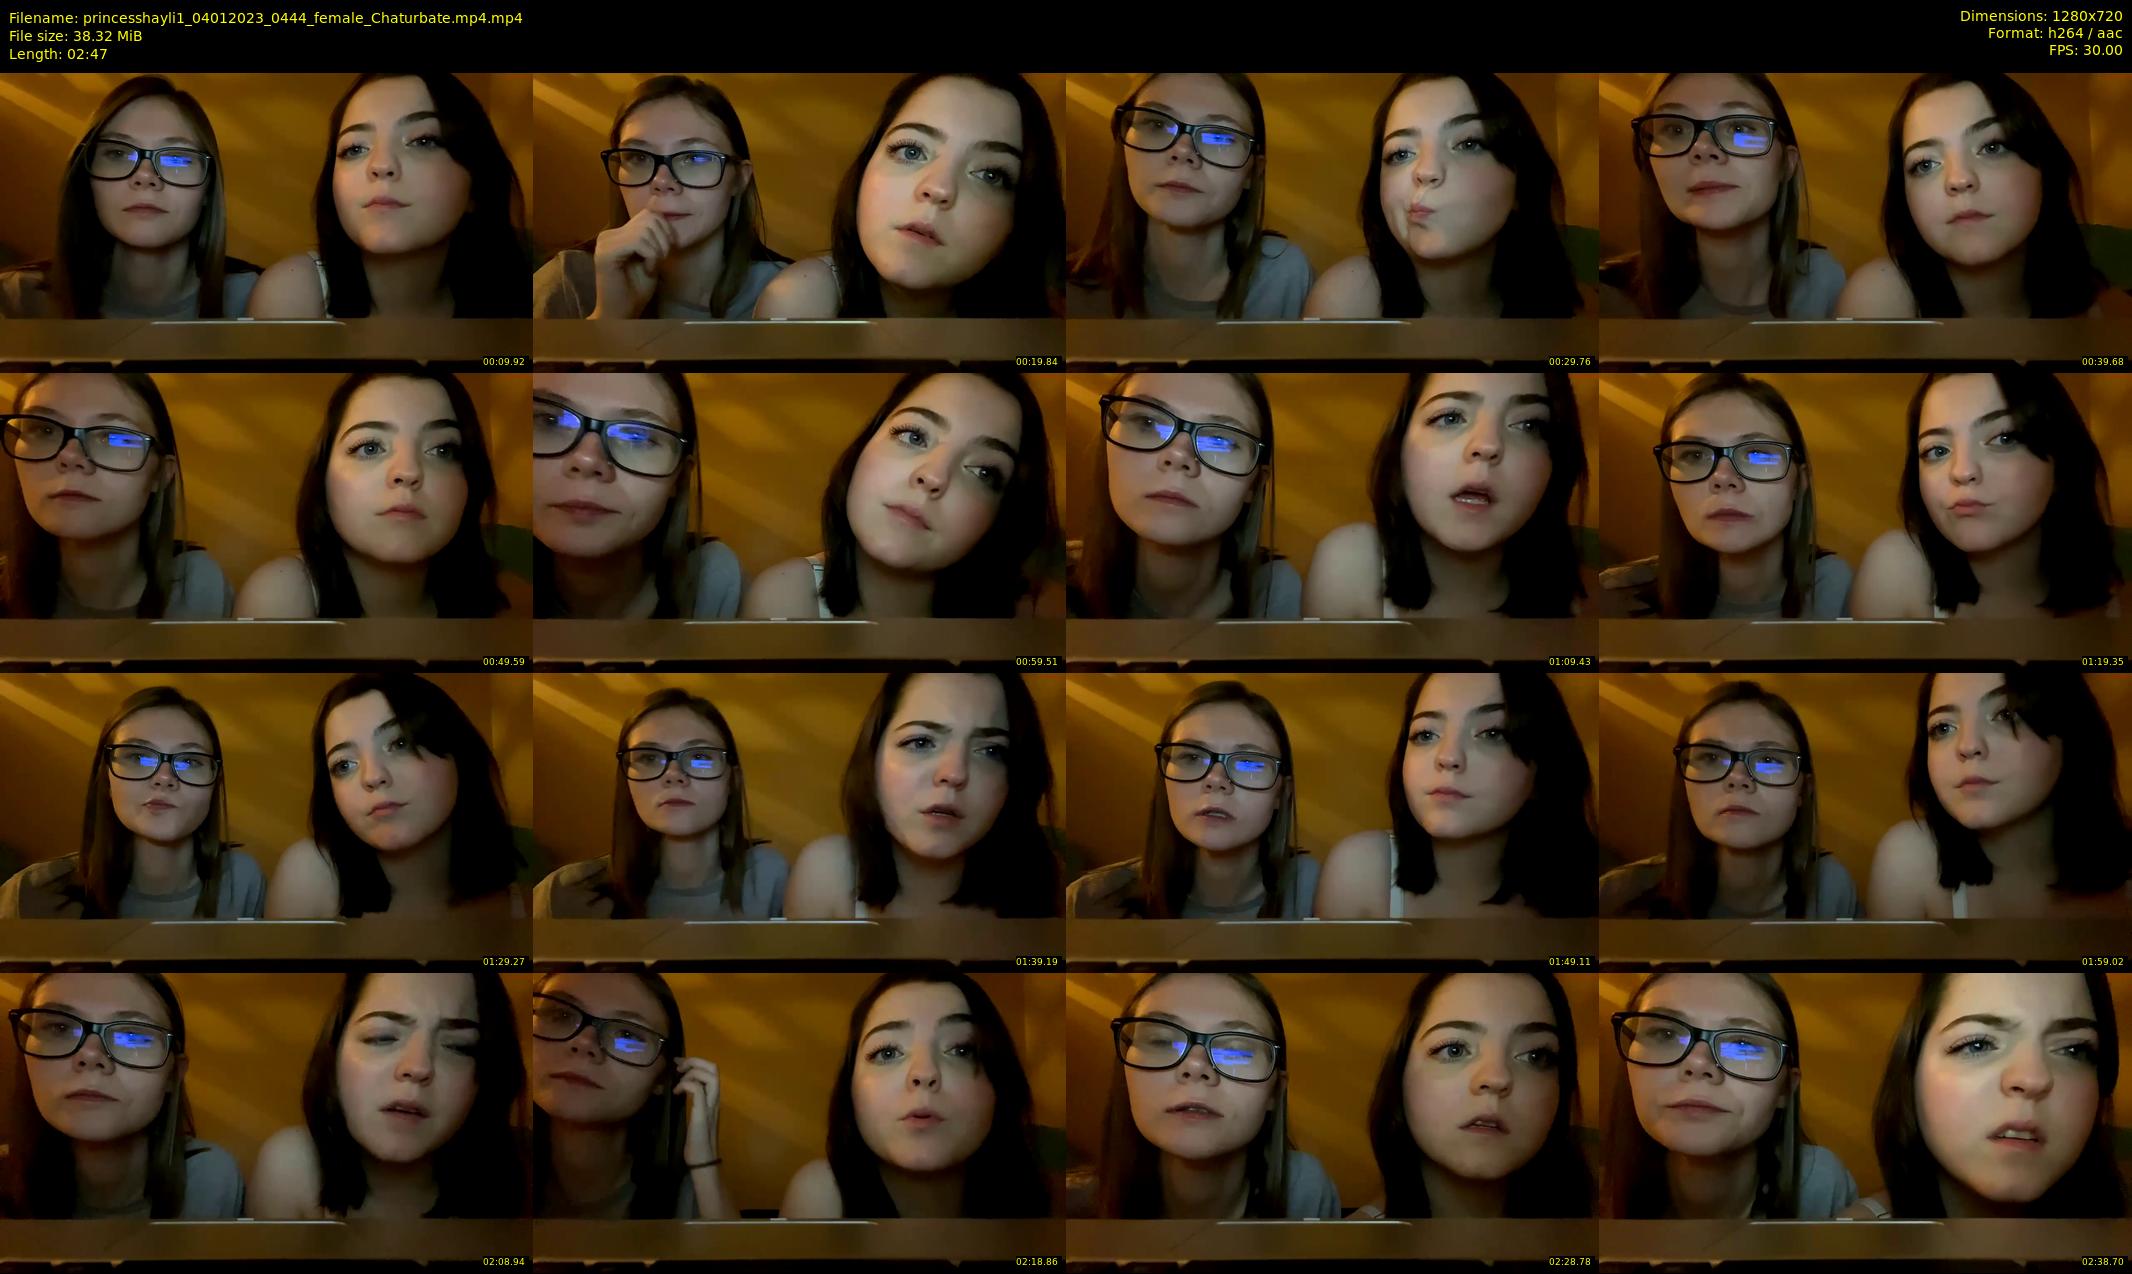Click the Dimensions 1280x720 label
This screenshot has width=2132, height=1274.
click(2040, 16)
